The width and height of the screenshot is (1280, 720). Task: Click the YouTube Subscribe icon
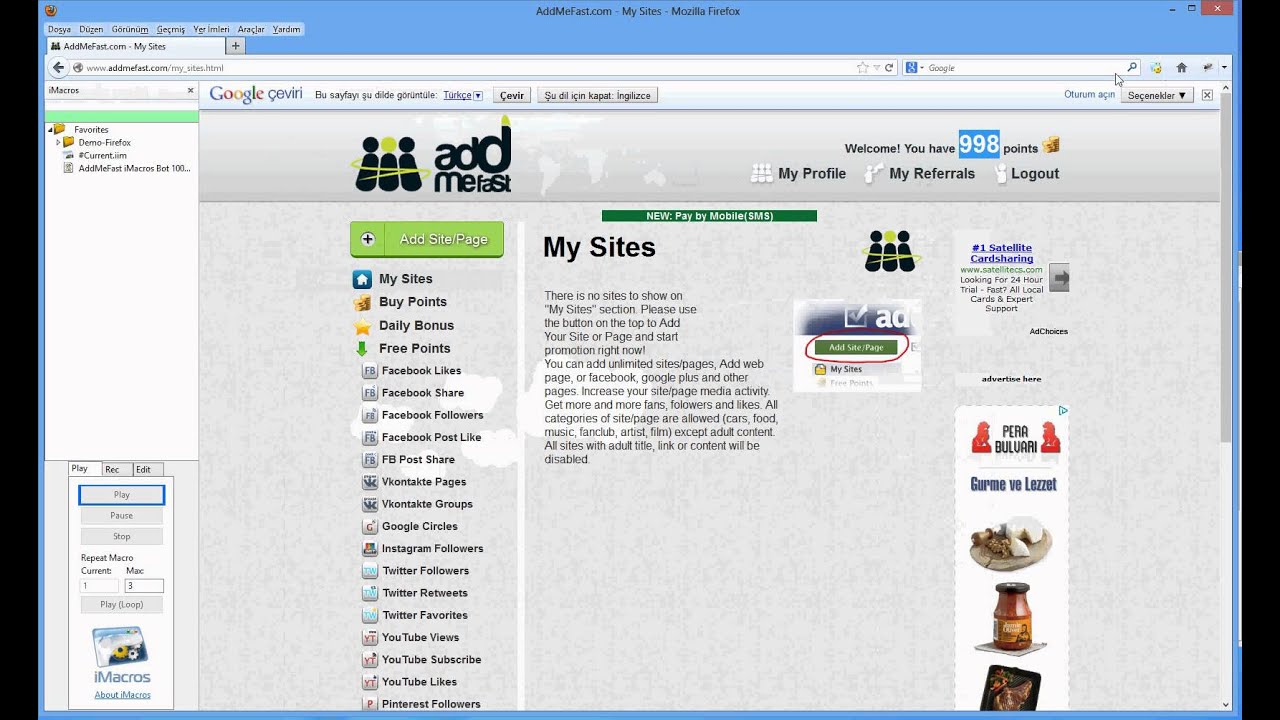coord(370,660)
